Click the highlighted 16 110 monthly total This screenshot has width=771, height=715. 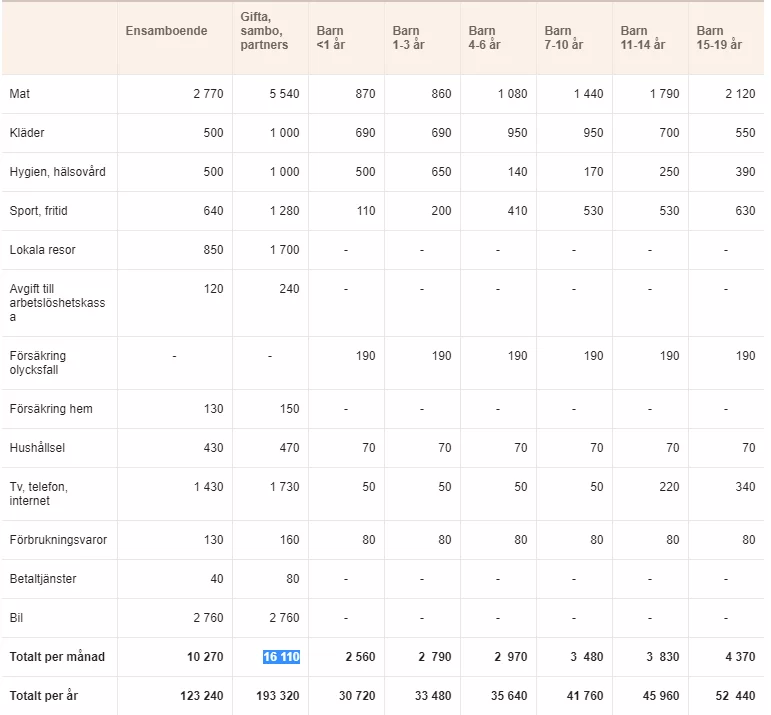click(x=281, y=657)
